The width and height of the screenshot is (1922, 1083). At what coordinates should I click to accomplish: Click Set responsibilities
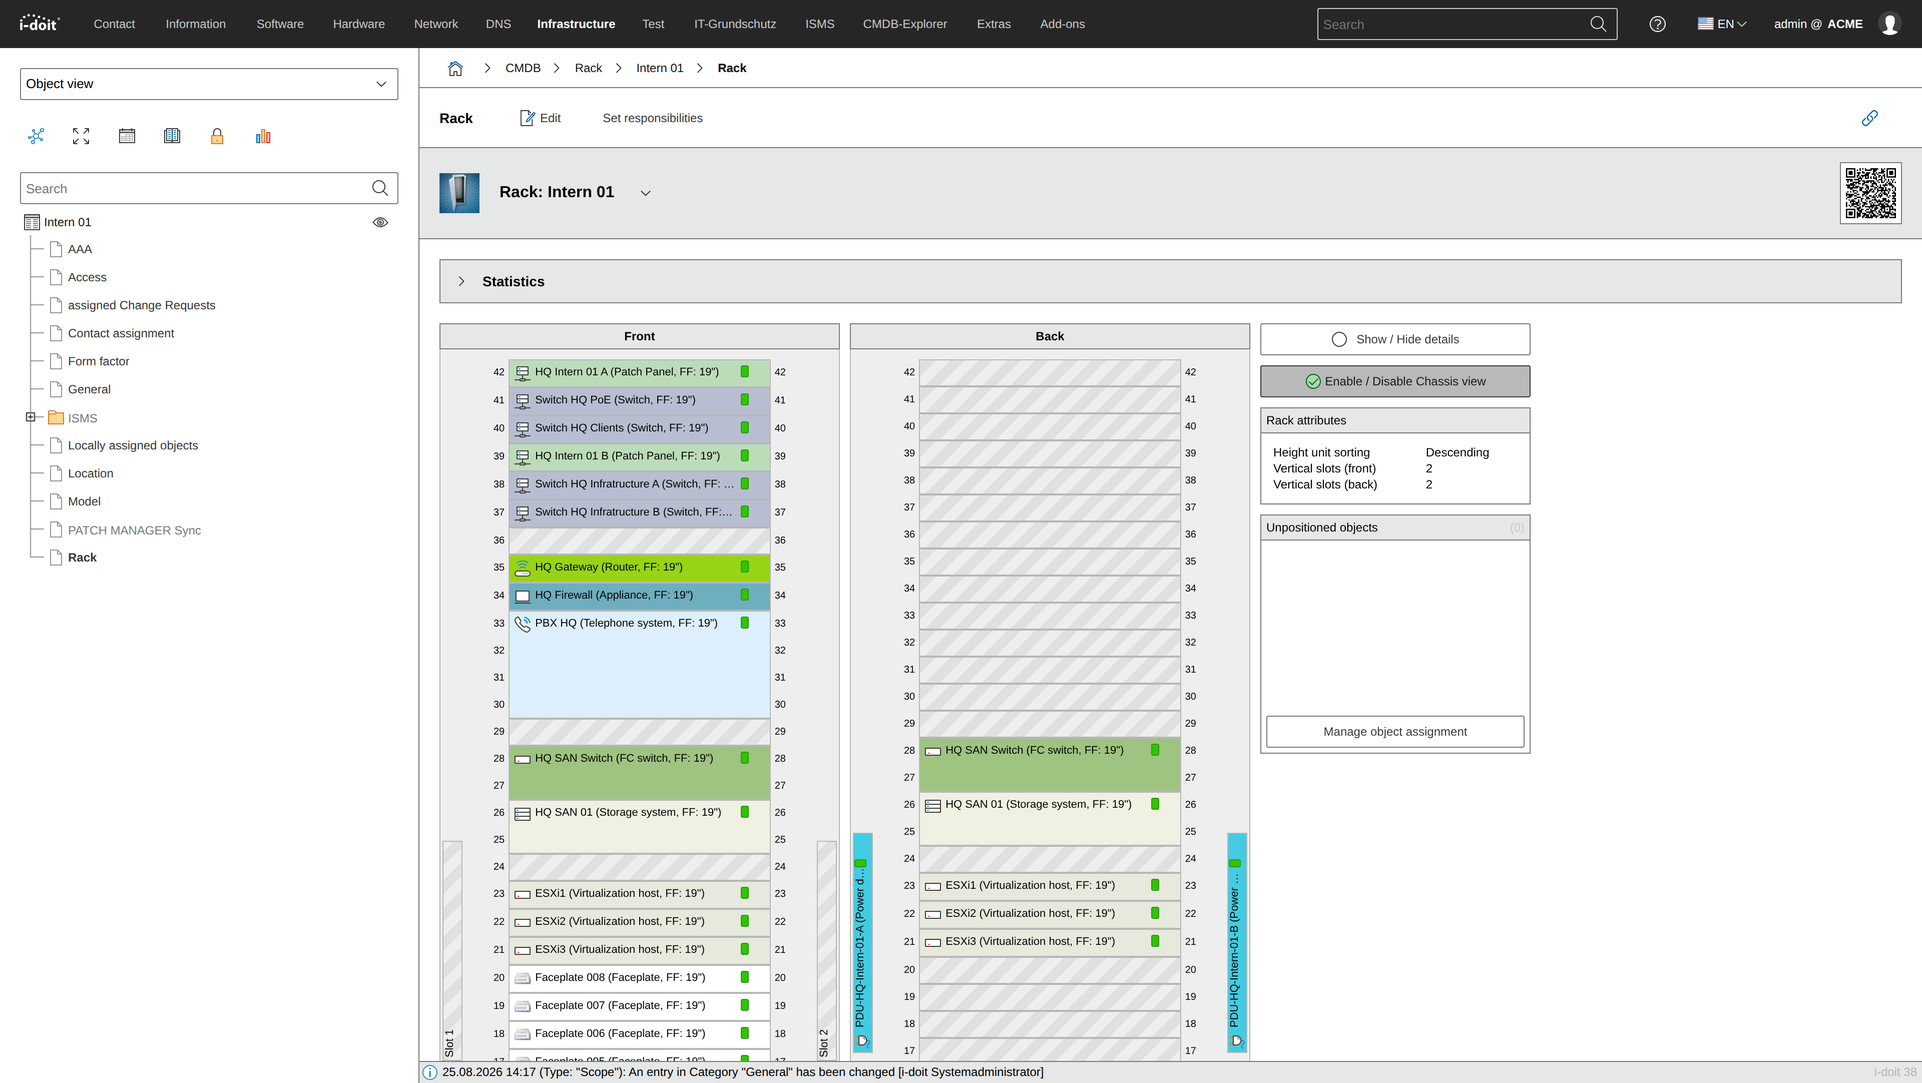(x=652, y=118)
